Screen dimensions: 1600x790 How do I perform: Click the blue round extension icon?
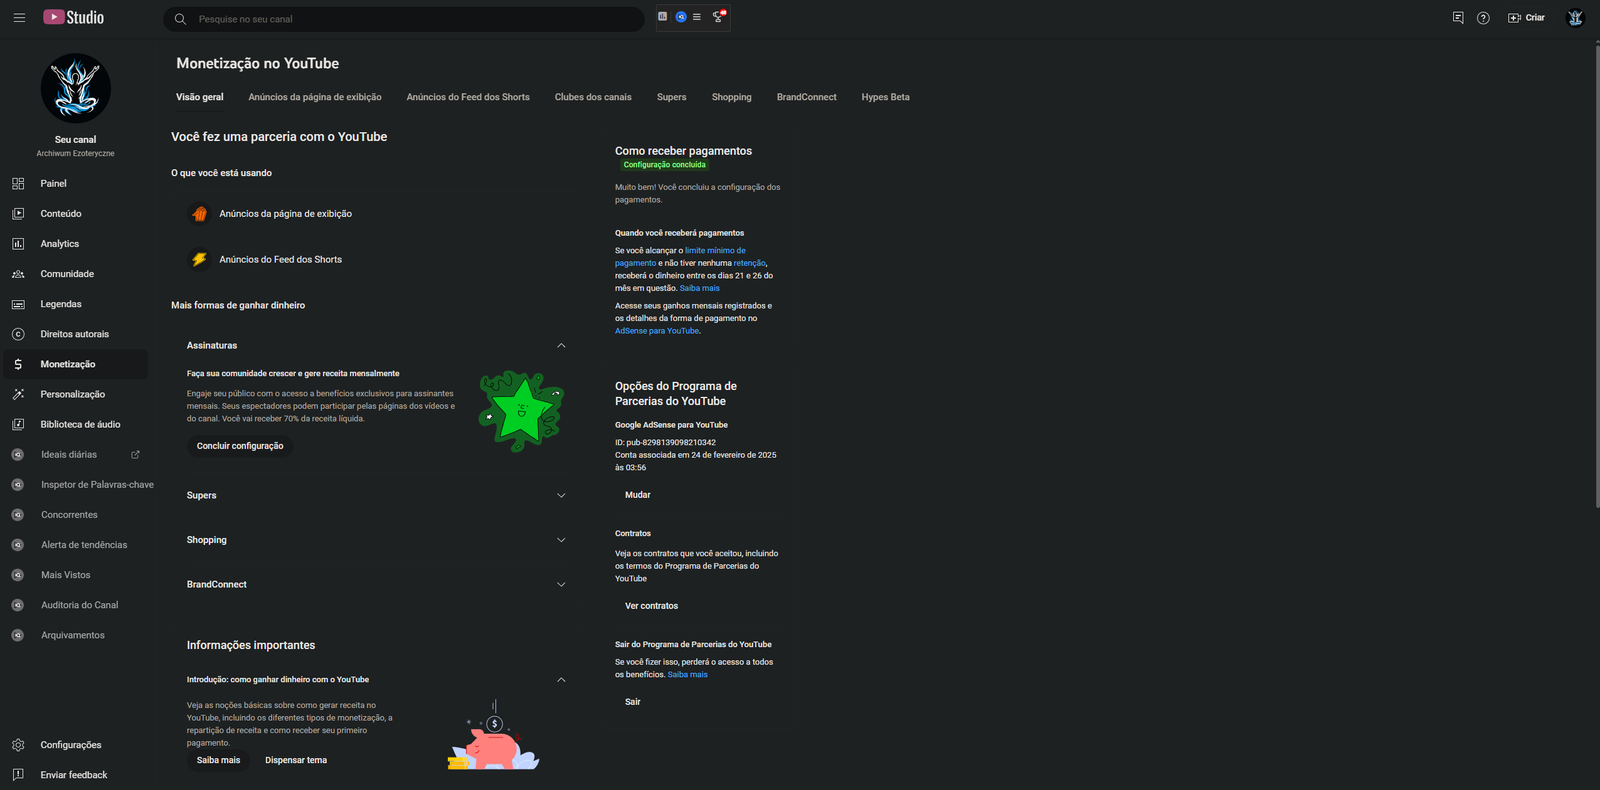tap(680, 17)
